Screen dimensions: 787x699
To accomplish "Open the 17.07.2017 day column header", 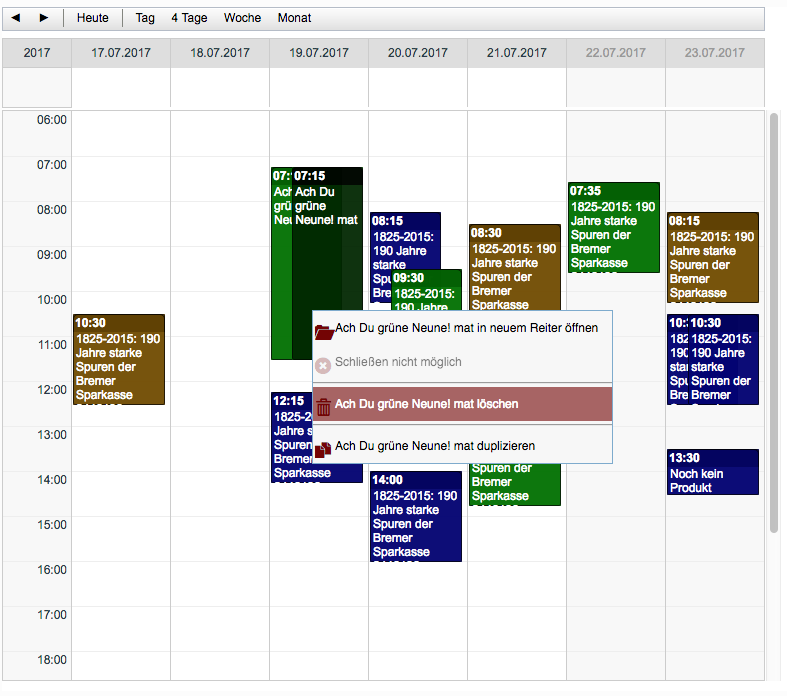I will tap(120, 53).
